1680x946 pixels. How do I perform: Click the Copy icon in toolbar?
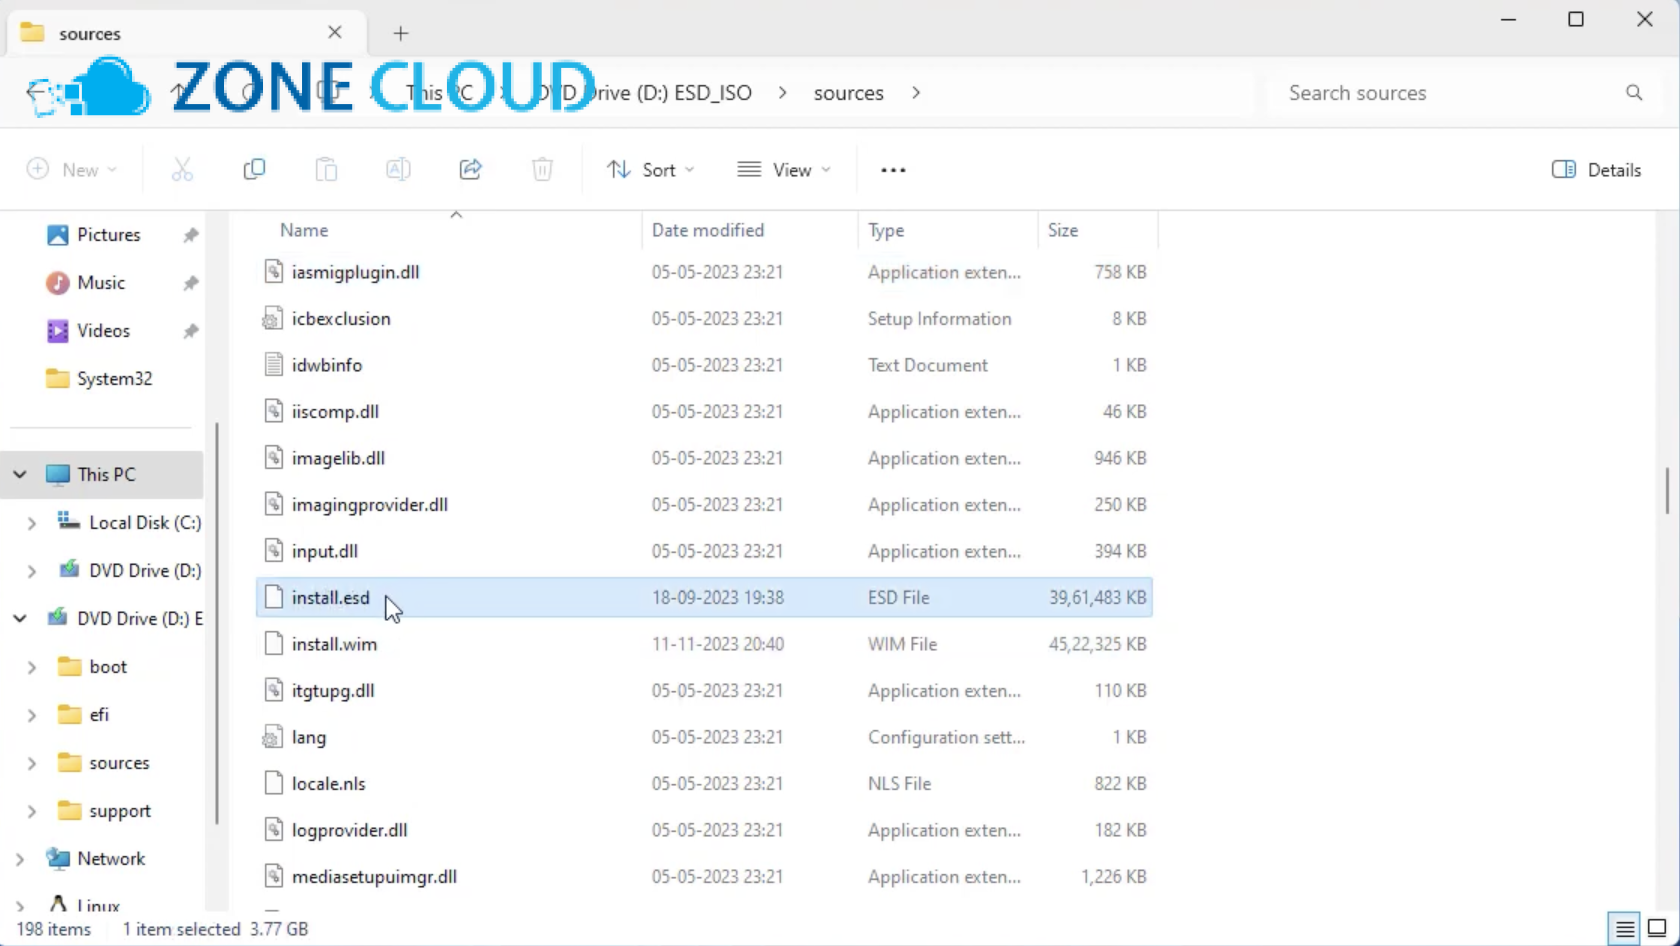pyautogui.click(x=254, y=170)
